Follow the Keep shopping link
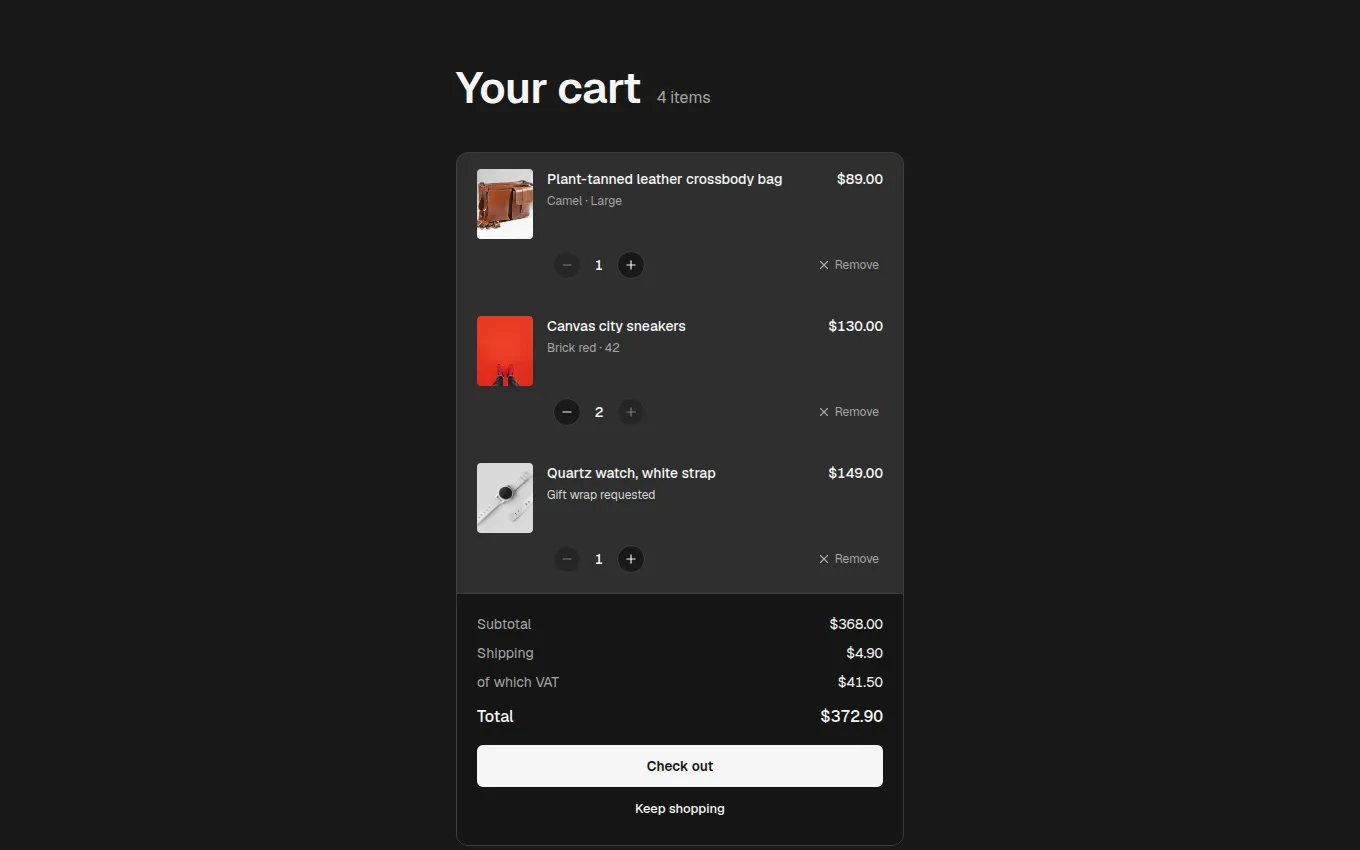1360x850 pixels. point(680,809)
